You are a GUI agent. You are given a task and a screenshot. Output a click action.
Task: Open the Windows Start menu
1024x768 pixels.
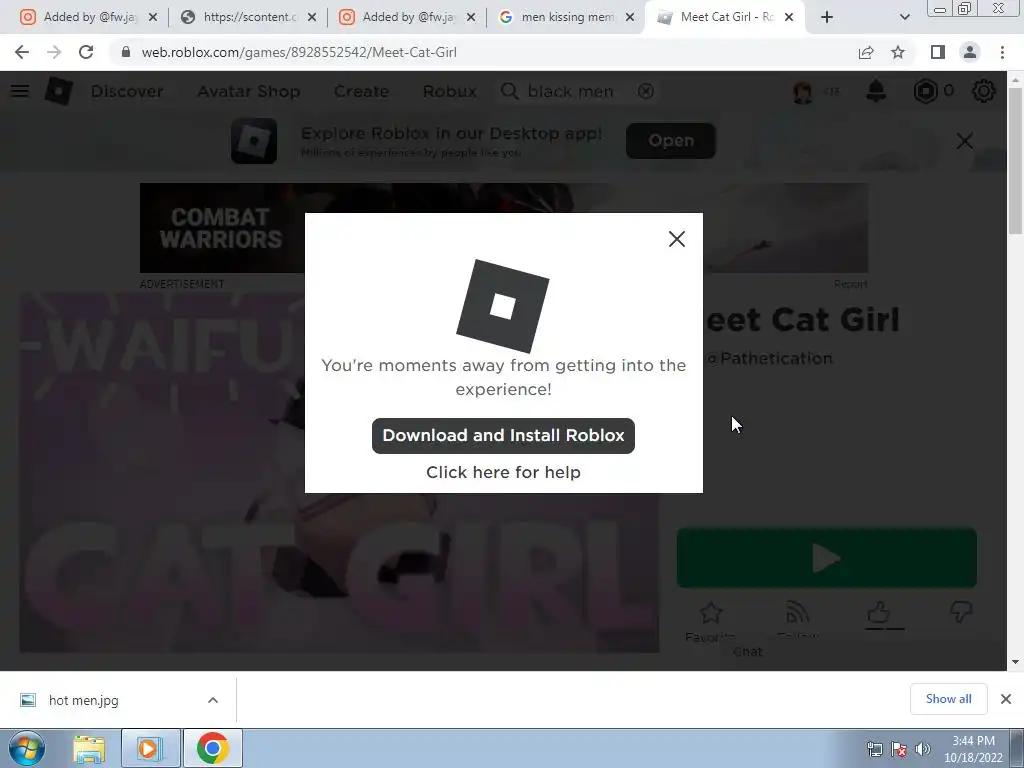(x=27, y=748)
